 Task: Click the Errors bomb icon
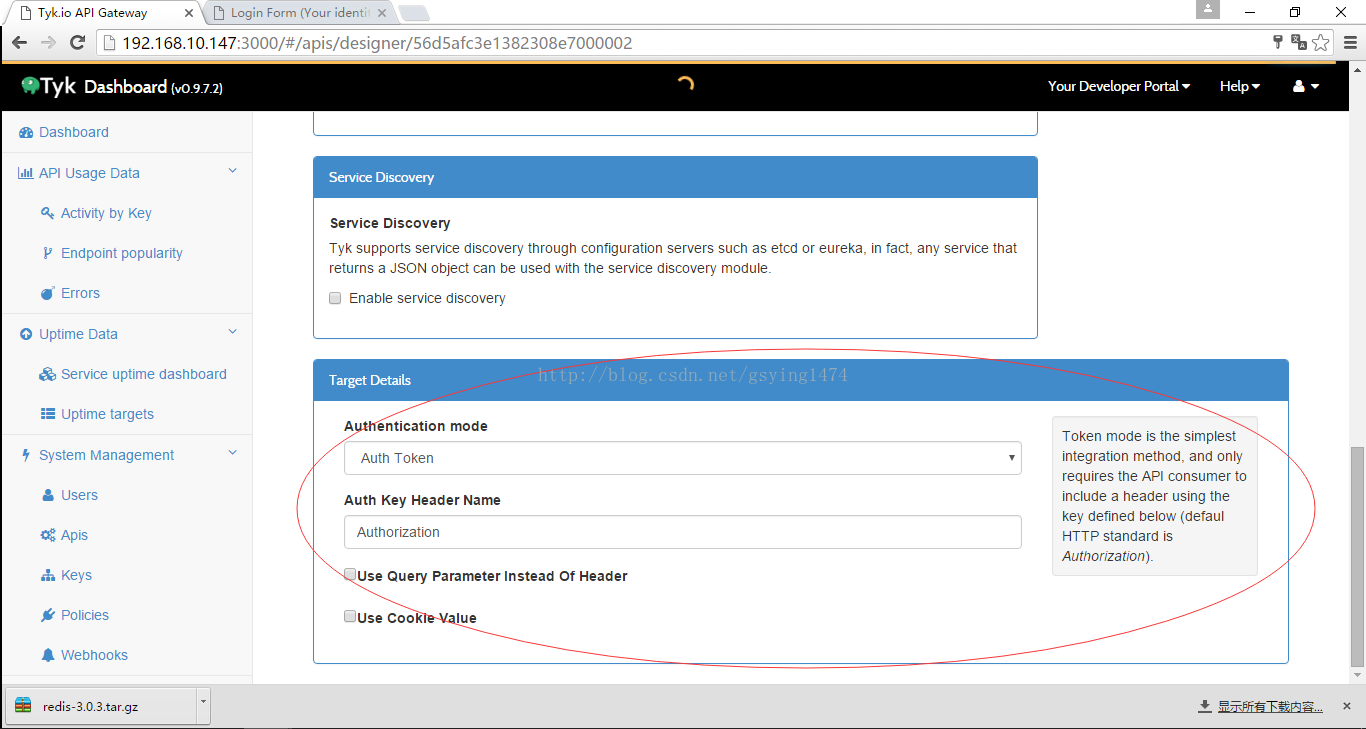pos(47,293)
